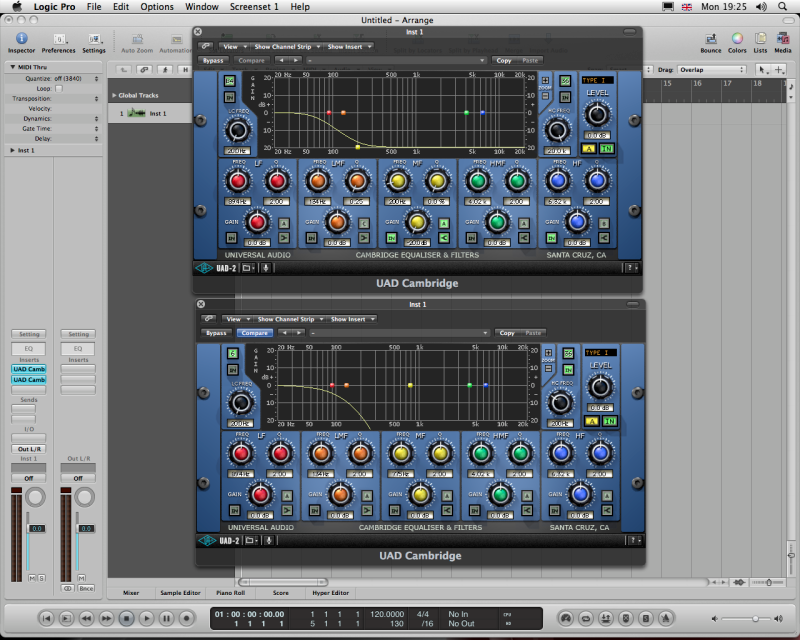The image size is (800, 640).
Task: Open the Drag Overlap dropdown
Action: point(711,69)
